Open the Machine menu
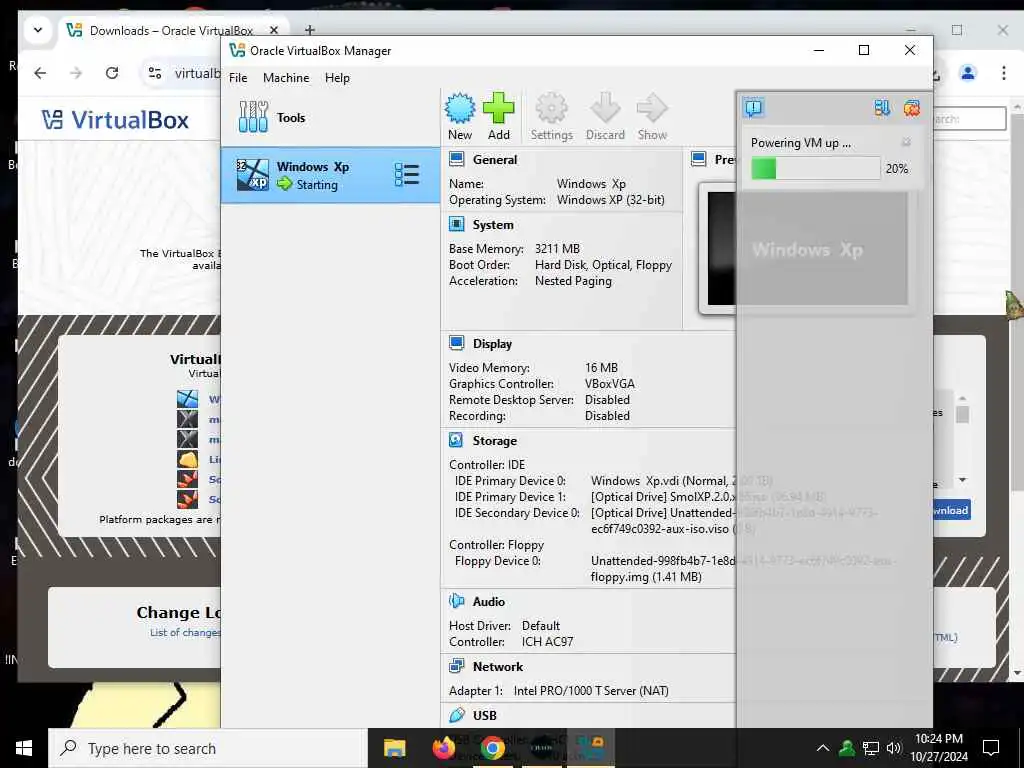1024x768 pixels. [x=286, y=78]
